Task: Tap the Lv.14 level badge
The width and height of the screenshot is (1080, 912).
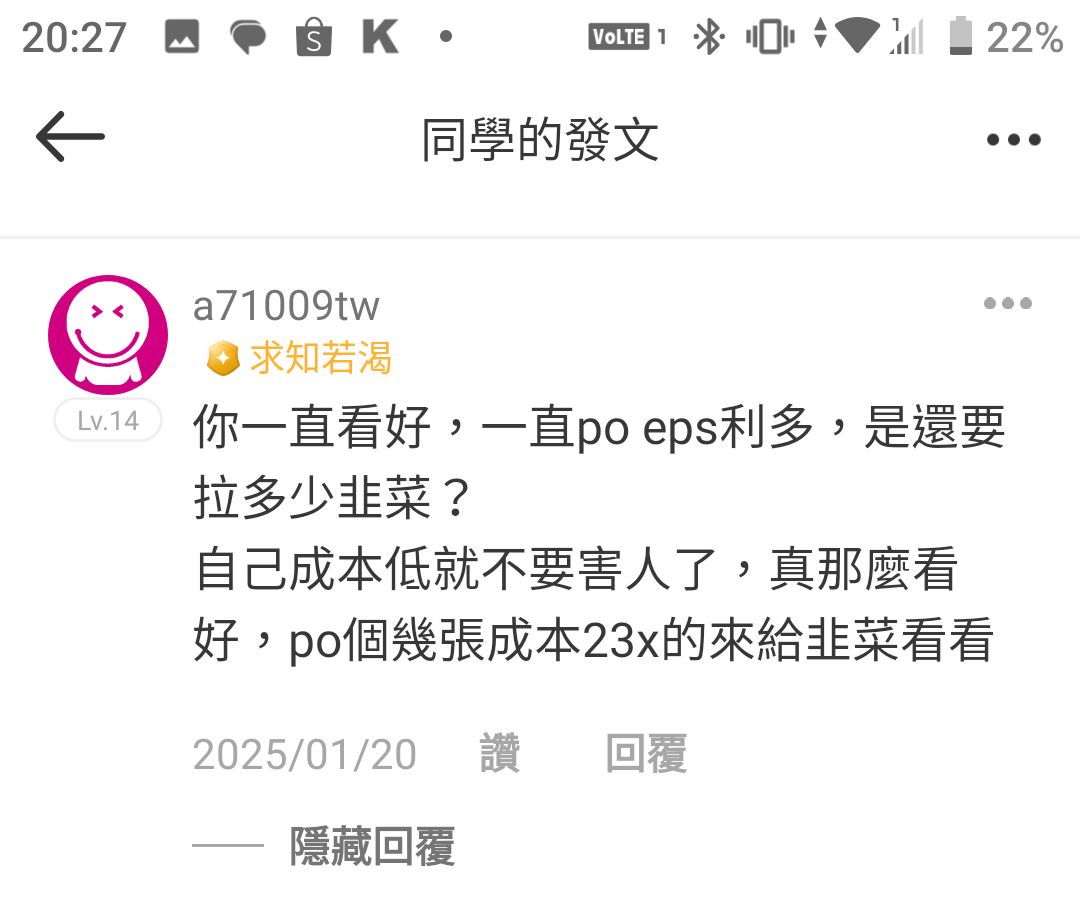Action: (x=108, y=420)
